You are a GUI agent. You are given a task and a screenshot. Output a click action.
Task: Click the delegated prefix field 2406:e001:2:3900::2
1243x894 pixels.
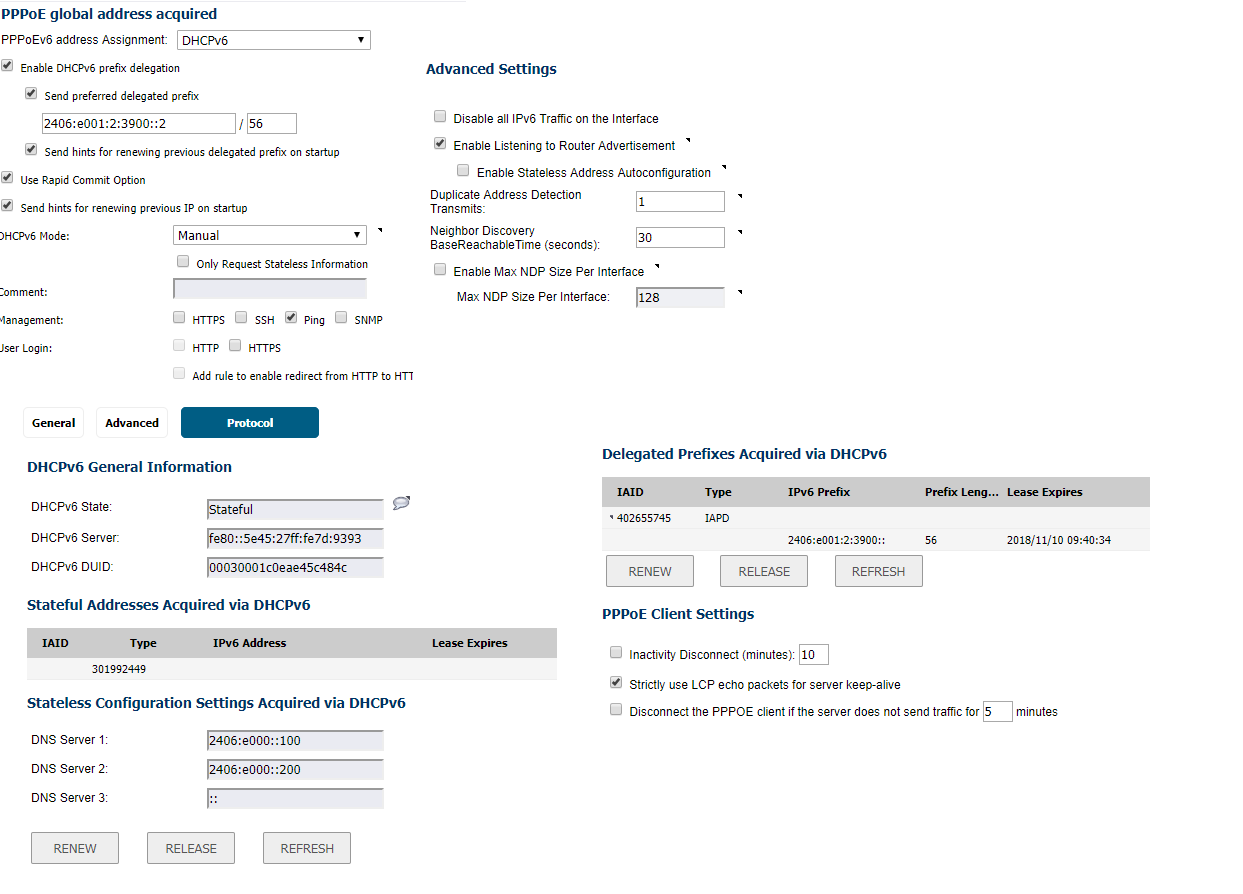(x=138, y=123)
